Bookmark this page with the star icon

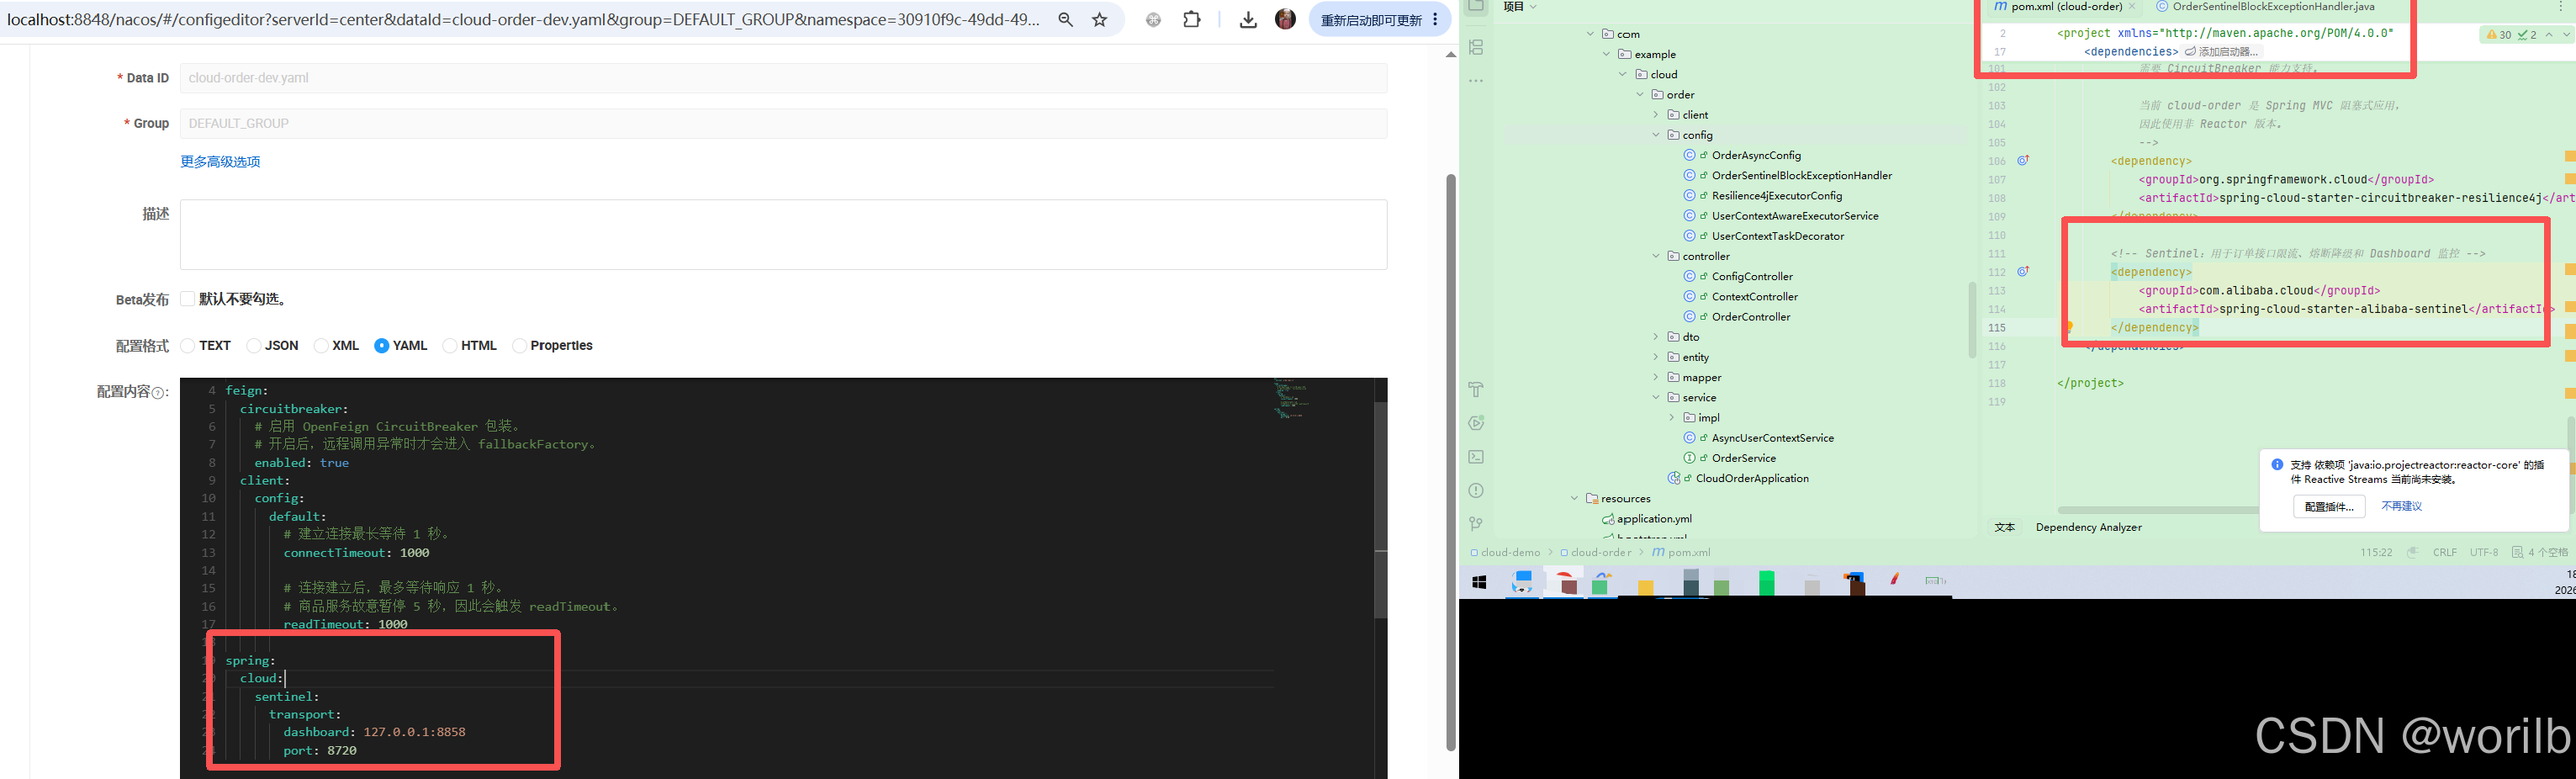click(x=1100, y=19)
